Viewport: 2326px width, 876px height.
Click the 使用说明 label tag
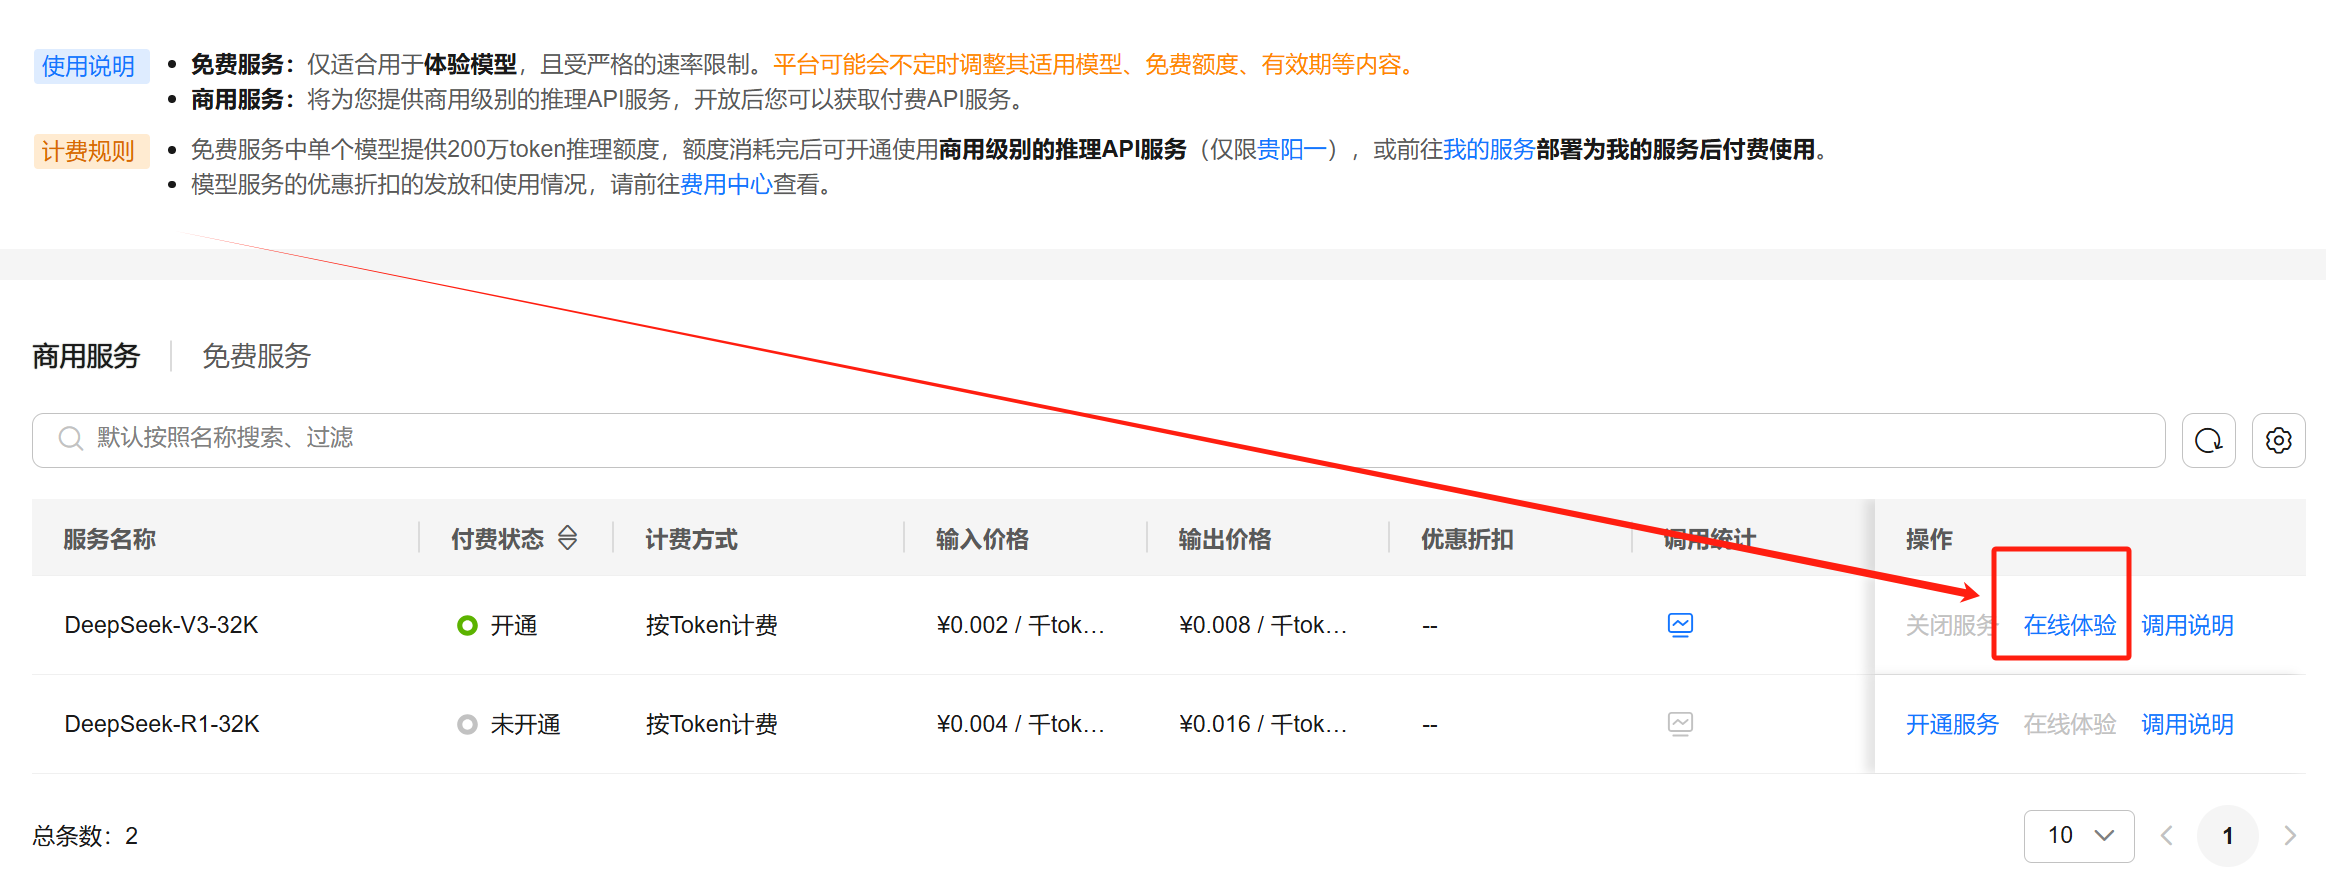click(x=91, y=66)
